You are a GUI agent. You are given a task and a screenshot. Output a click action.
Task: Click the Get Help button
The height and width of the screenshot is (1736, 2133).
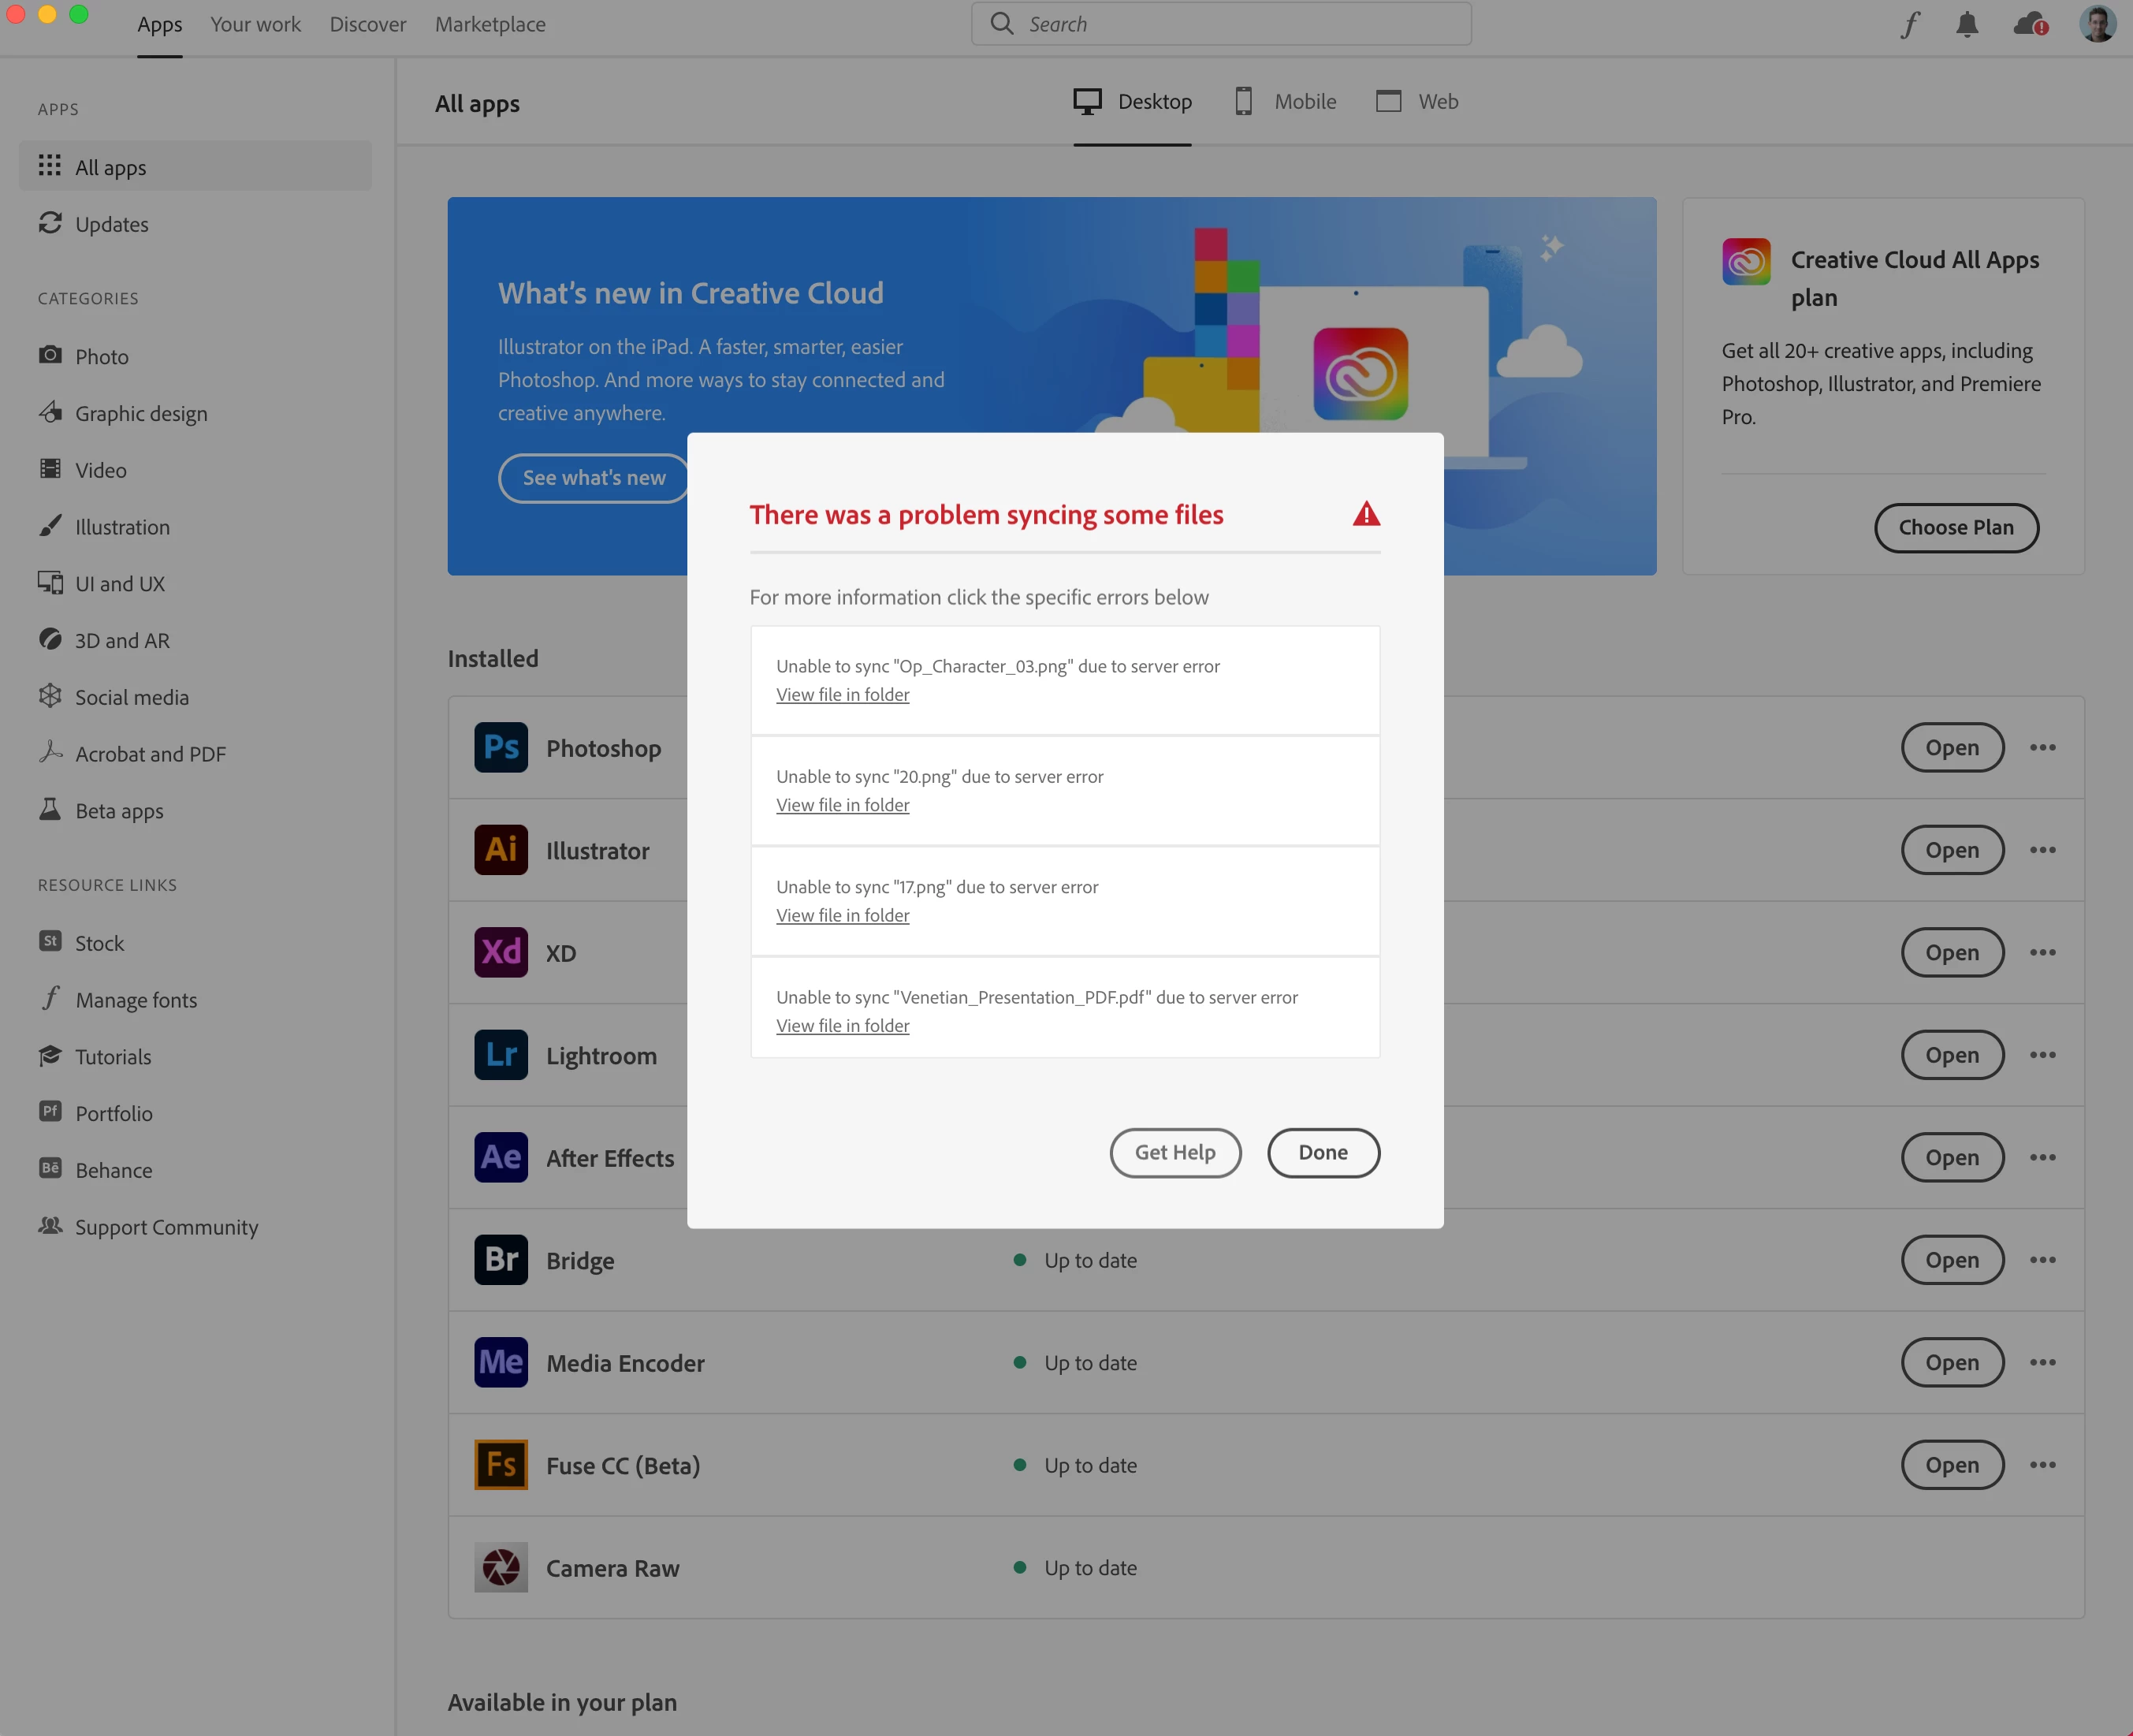[1175, 1152]
